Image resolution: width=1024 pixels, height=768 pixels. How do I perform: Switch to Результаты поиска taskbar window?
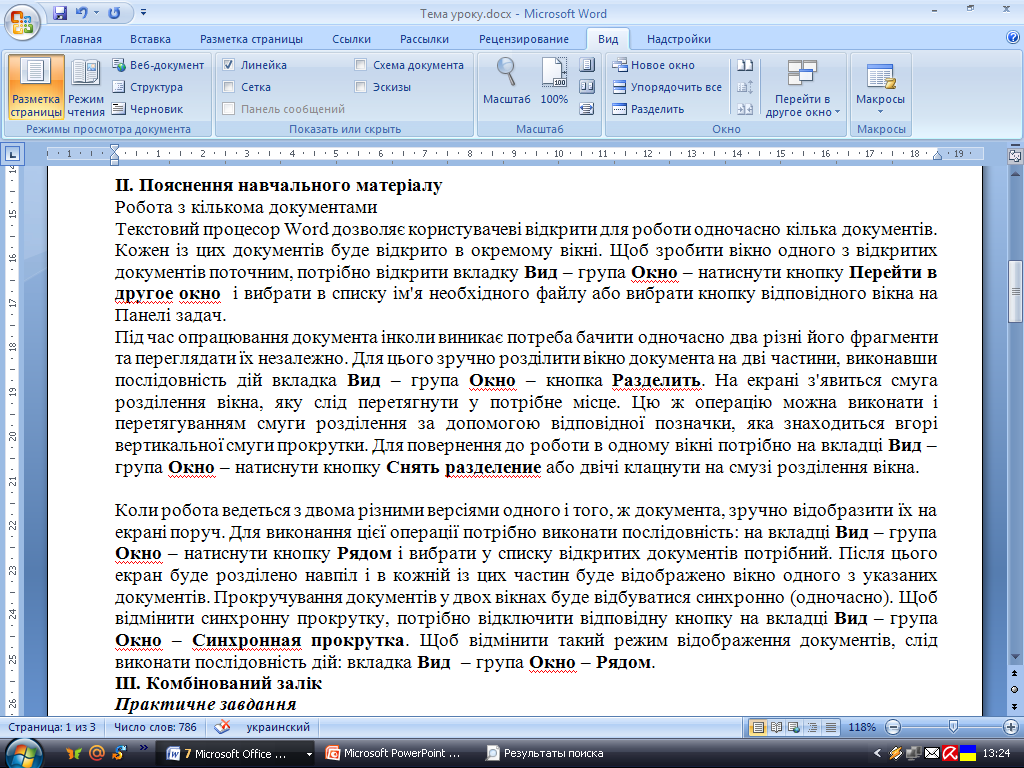click(546, 754)
